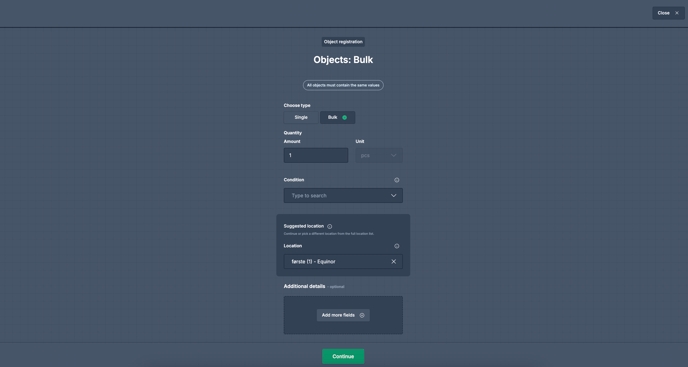Click the 'All objects must contain the same values' notice

point(343,85)
